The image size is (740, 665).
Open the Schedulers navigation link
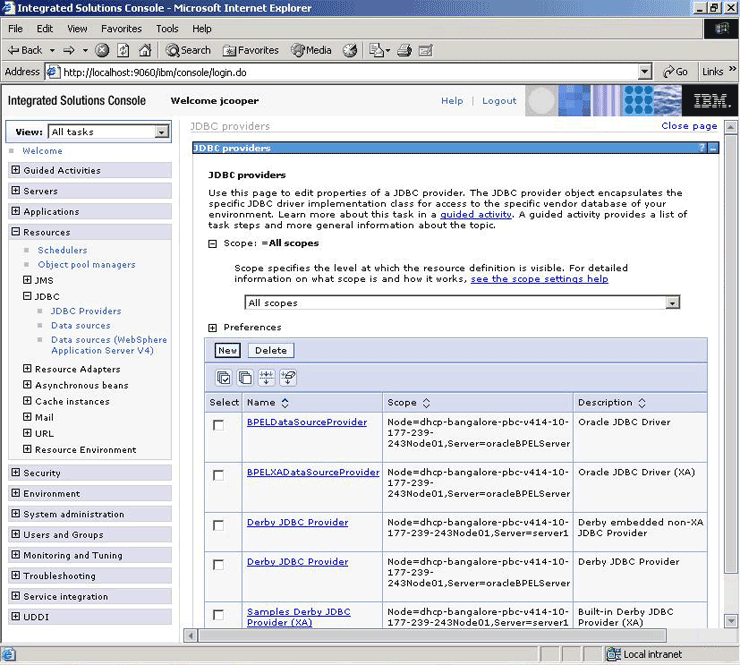(62, 250)
